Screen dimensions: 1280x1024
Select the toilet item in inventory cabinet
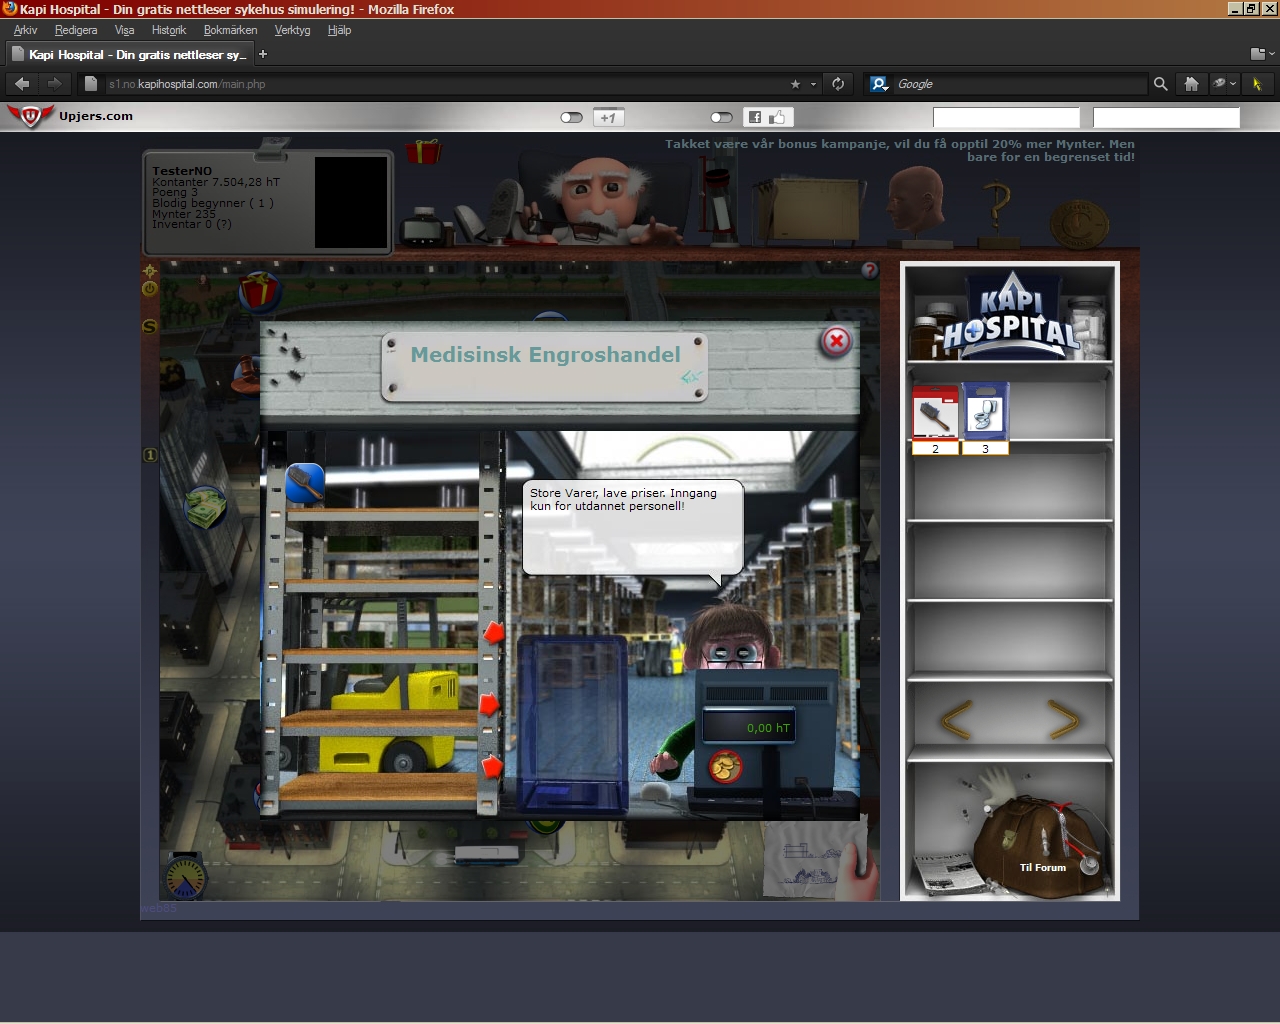coord(985,412)
